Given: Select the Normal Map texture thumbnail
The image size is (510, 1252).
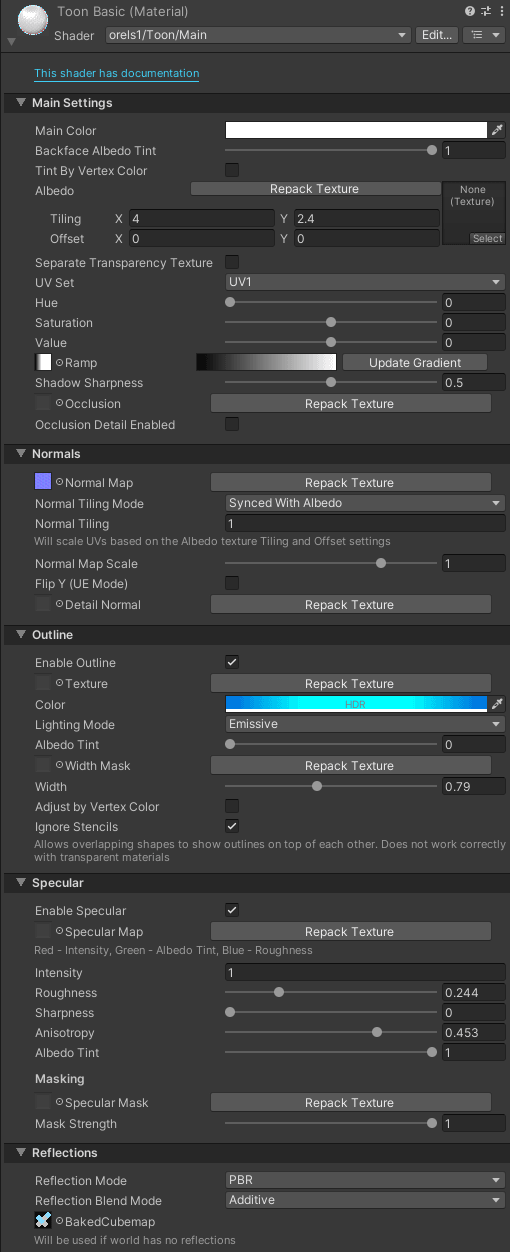Looking at the screenshot, I should (43, 482).
